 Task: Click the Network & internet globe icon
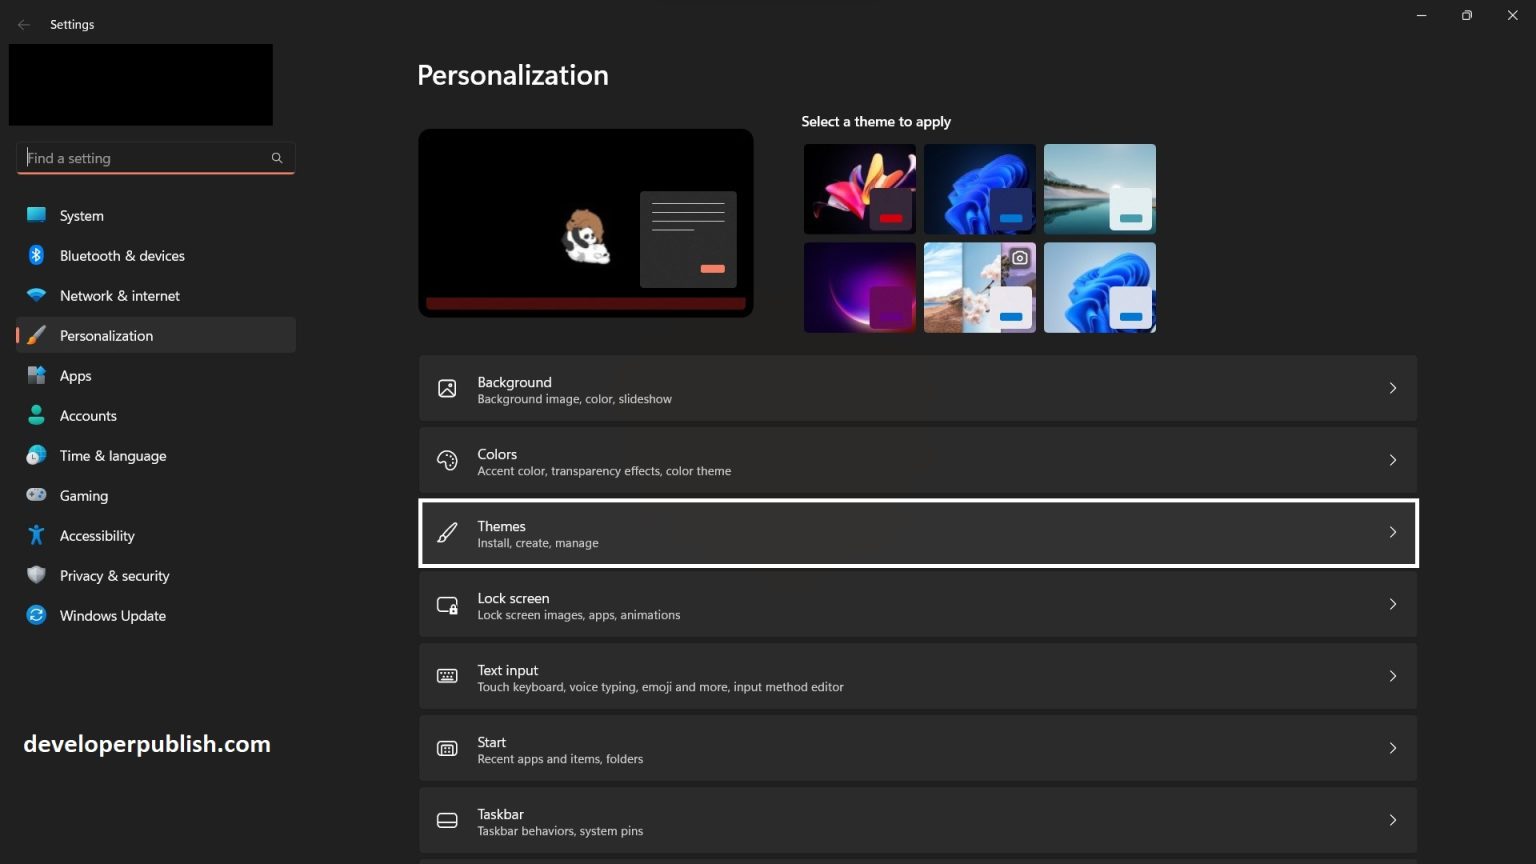coord(36,295)
